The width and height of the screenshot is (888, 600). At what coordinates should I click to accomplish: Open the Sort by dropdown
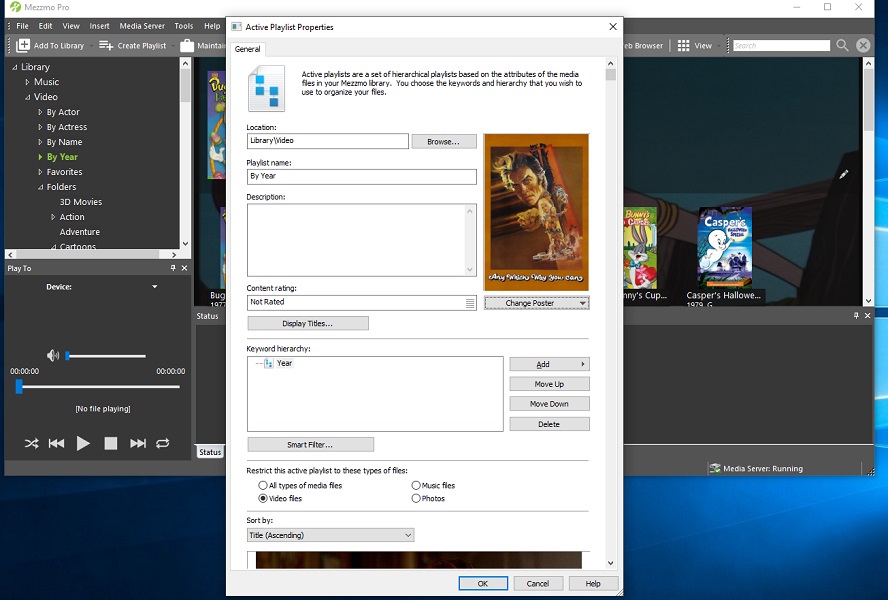(x=331, y=535)
